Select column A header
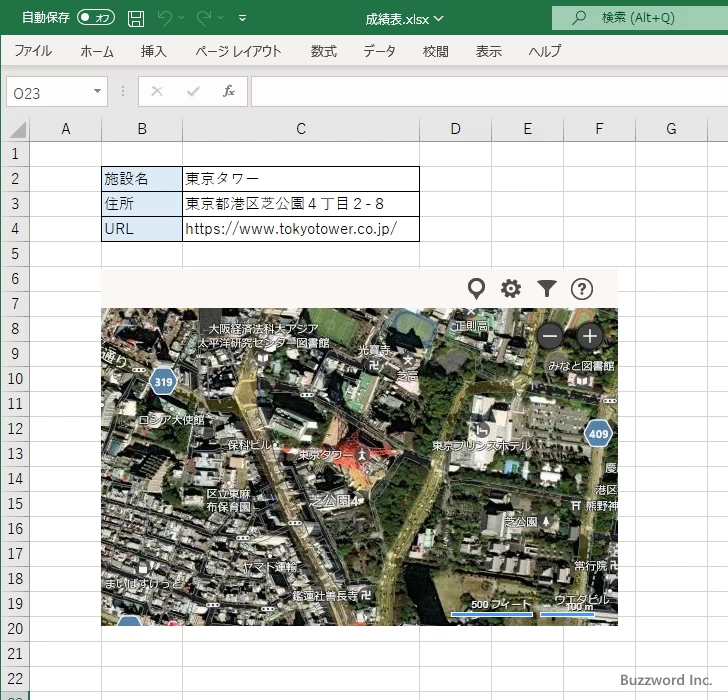Screen dimensions: 728x700 coord(65,129)
